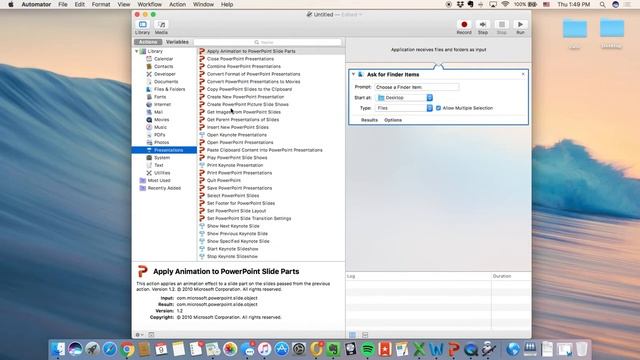This screenshot has width=640, height=360.
Task: Show the log list view icon
Action: coord(352,335)
